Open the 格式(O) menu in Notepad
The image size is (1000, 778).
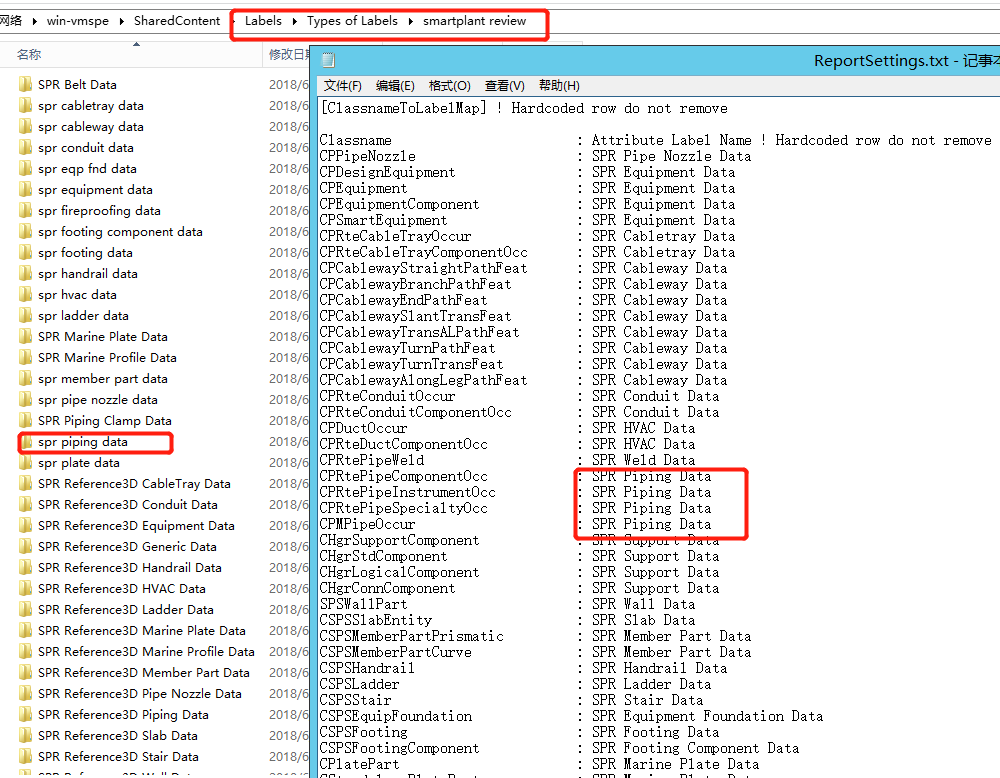coord(450,85)
